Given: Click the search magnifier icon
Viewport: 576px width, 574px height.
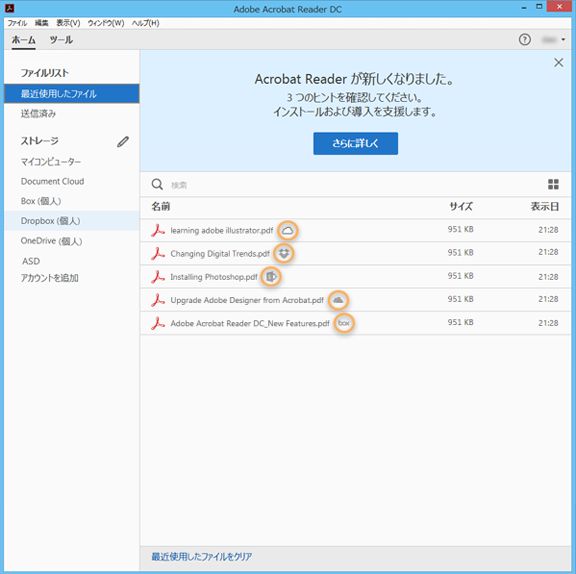Looking at the screenshot, I should click(157, 184).
